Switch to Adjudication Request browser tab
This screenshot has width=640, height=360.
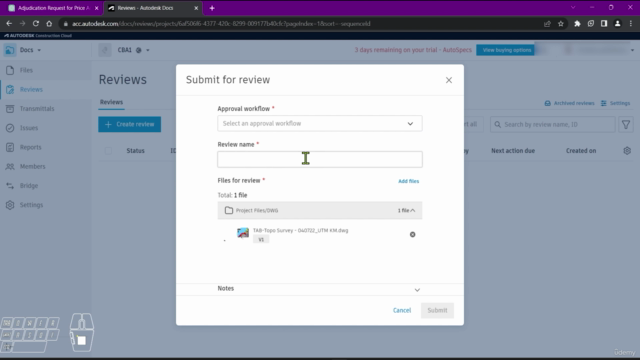(x=53, y=8)
